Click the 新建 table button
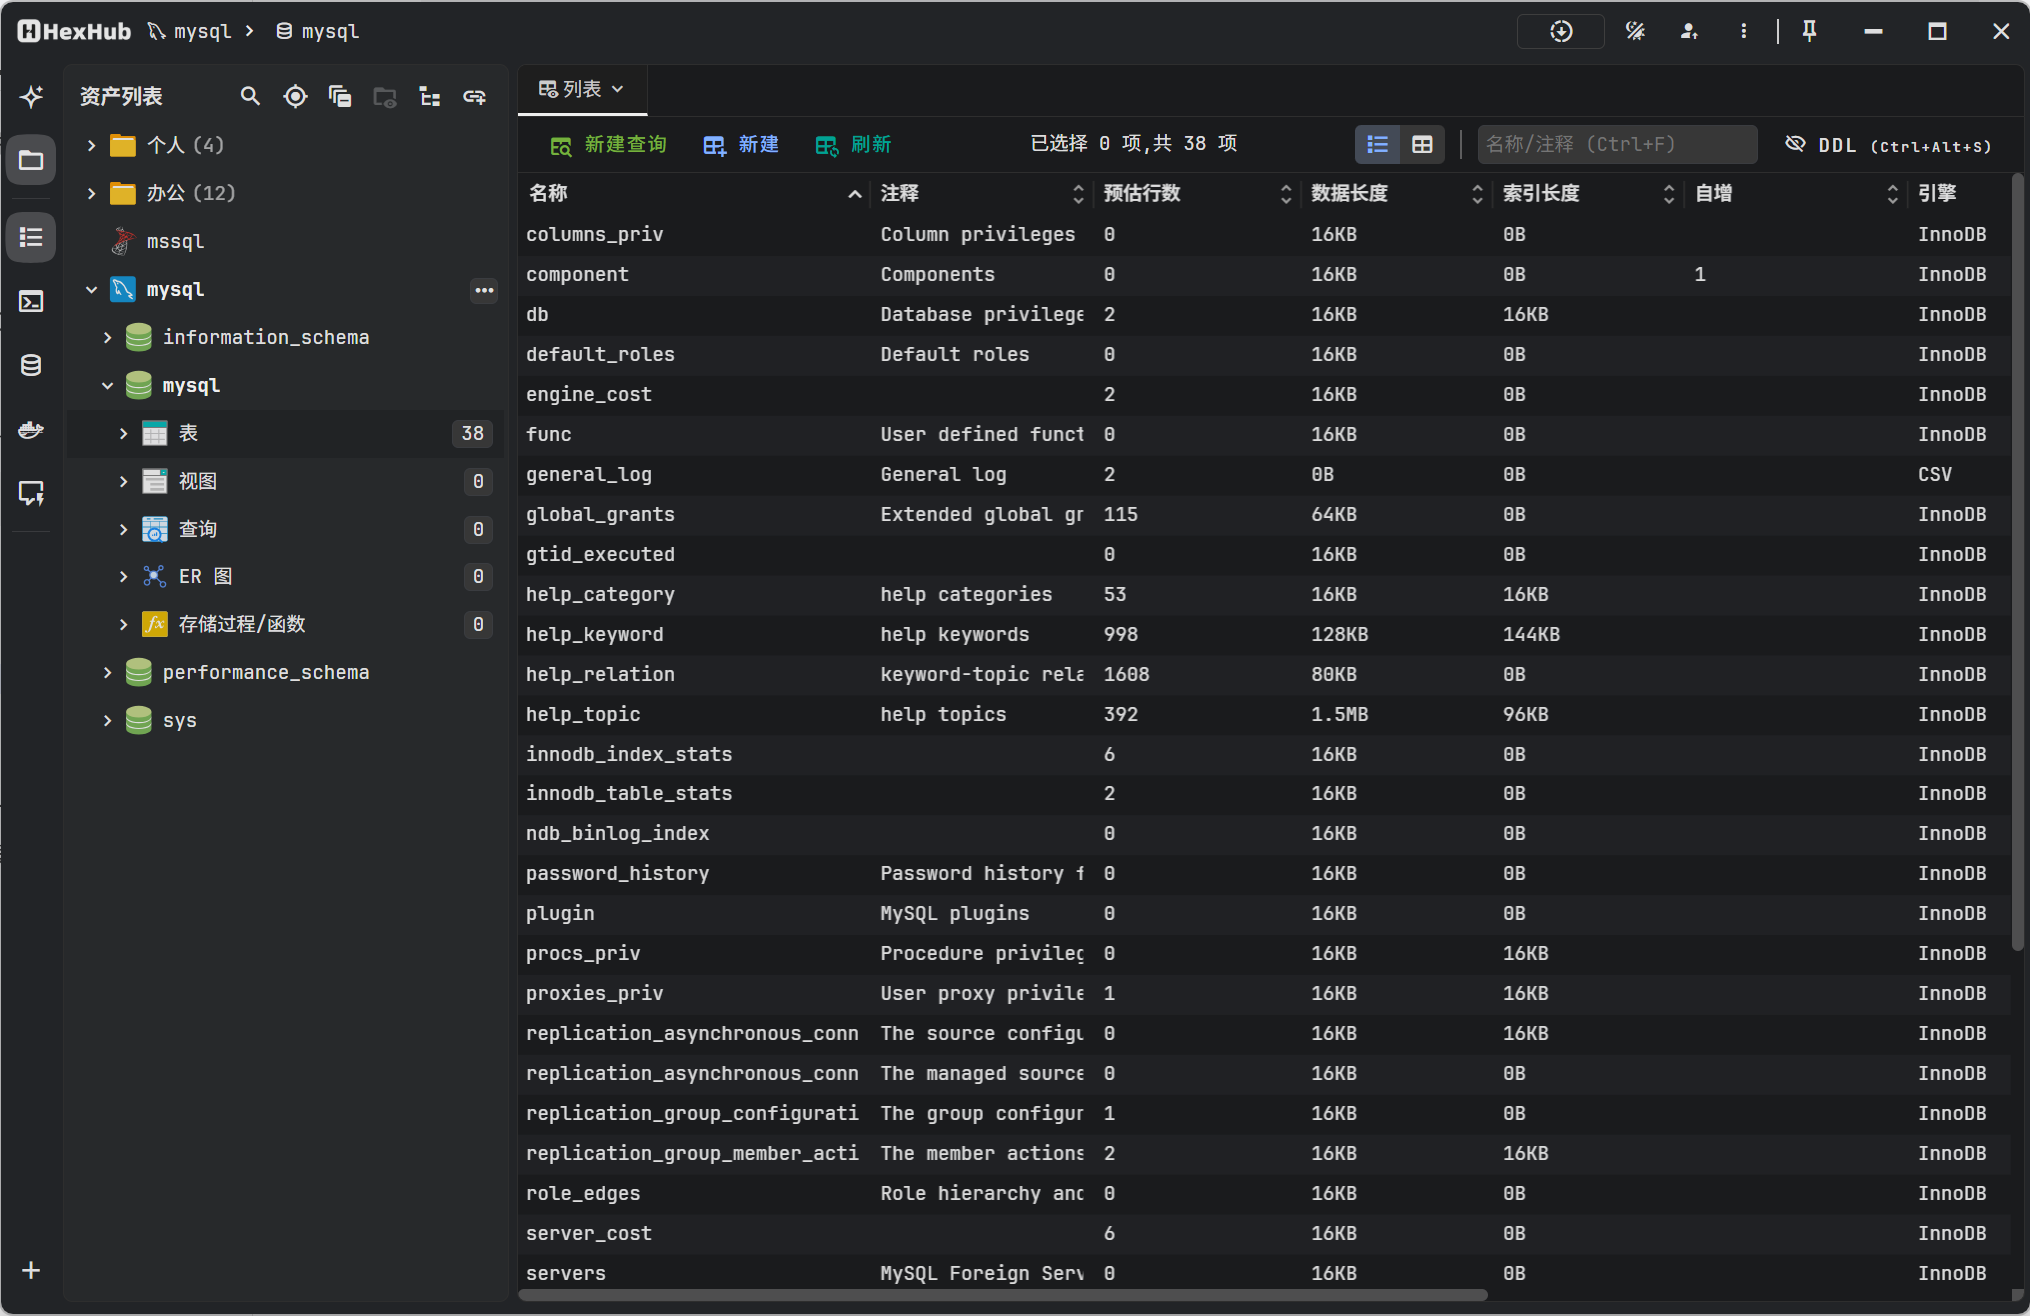2030x1316 pixels. 741,145
